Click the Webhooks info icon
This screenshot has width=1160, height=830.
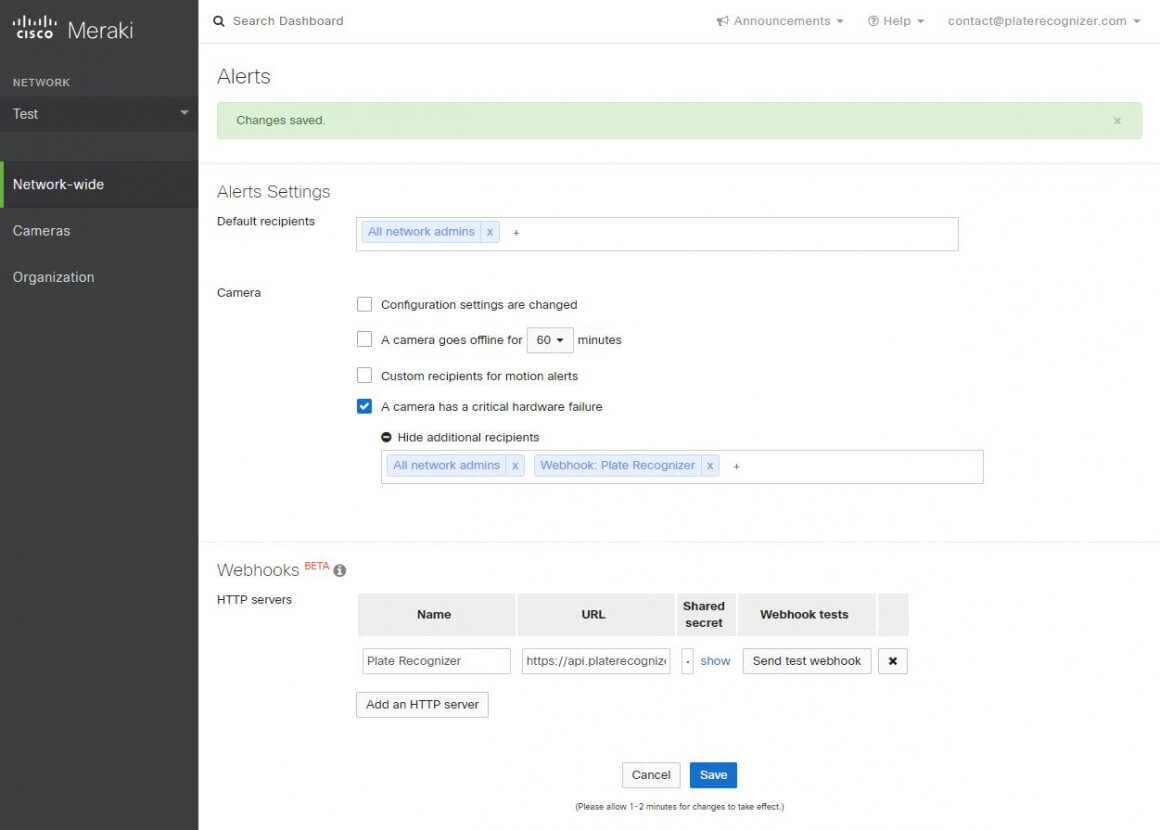click(340, 570)
